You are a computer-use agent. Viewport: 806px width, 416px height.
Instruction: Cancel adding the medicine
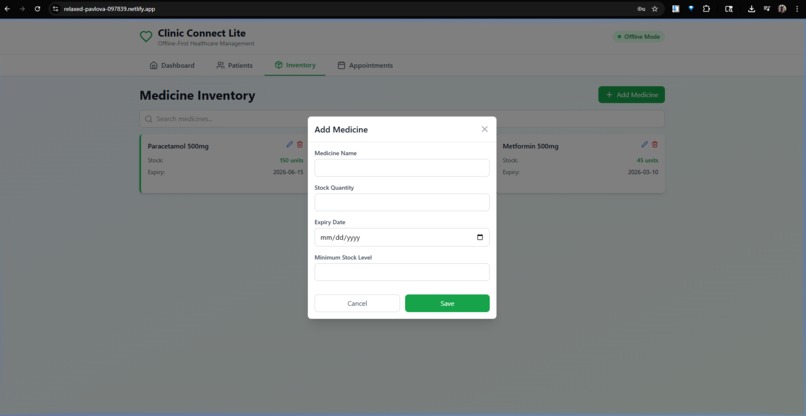[x=357, y=303]
